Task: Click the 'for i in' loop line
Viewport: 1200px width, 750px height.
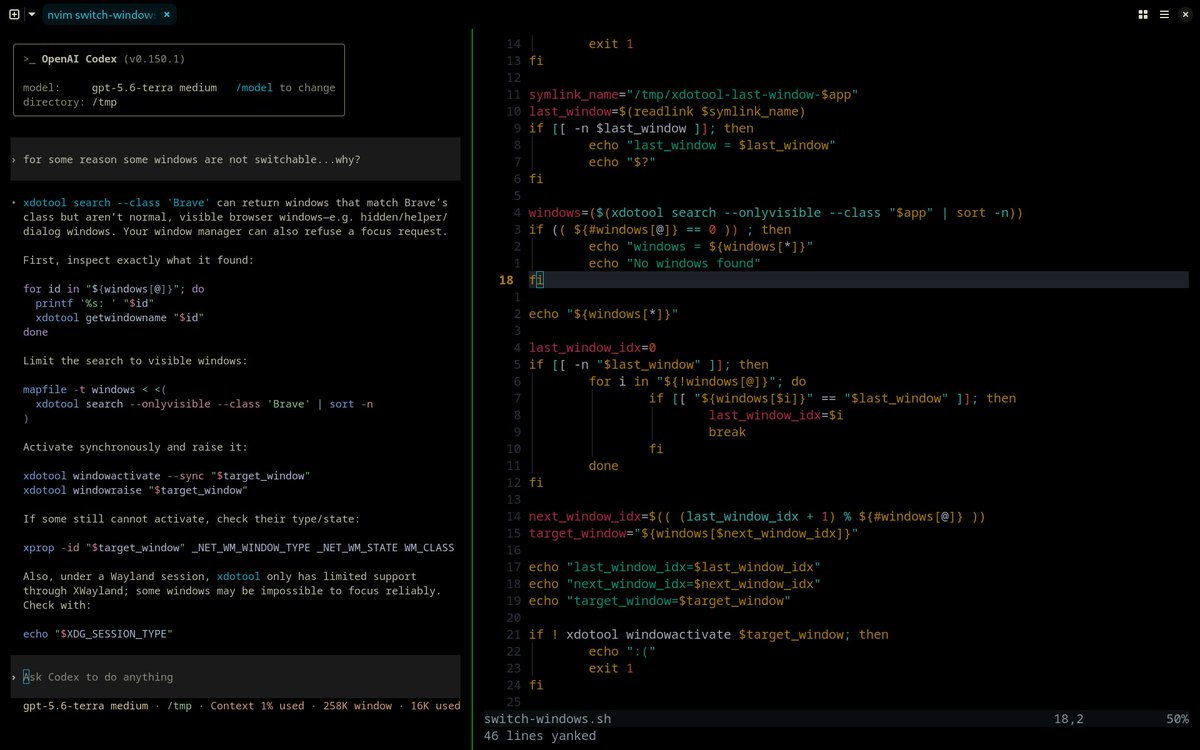Action: point(697,381)
